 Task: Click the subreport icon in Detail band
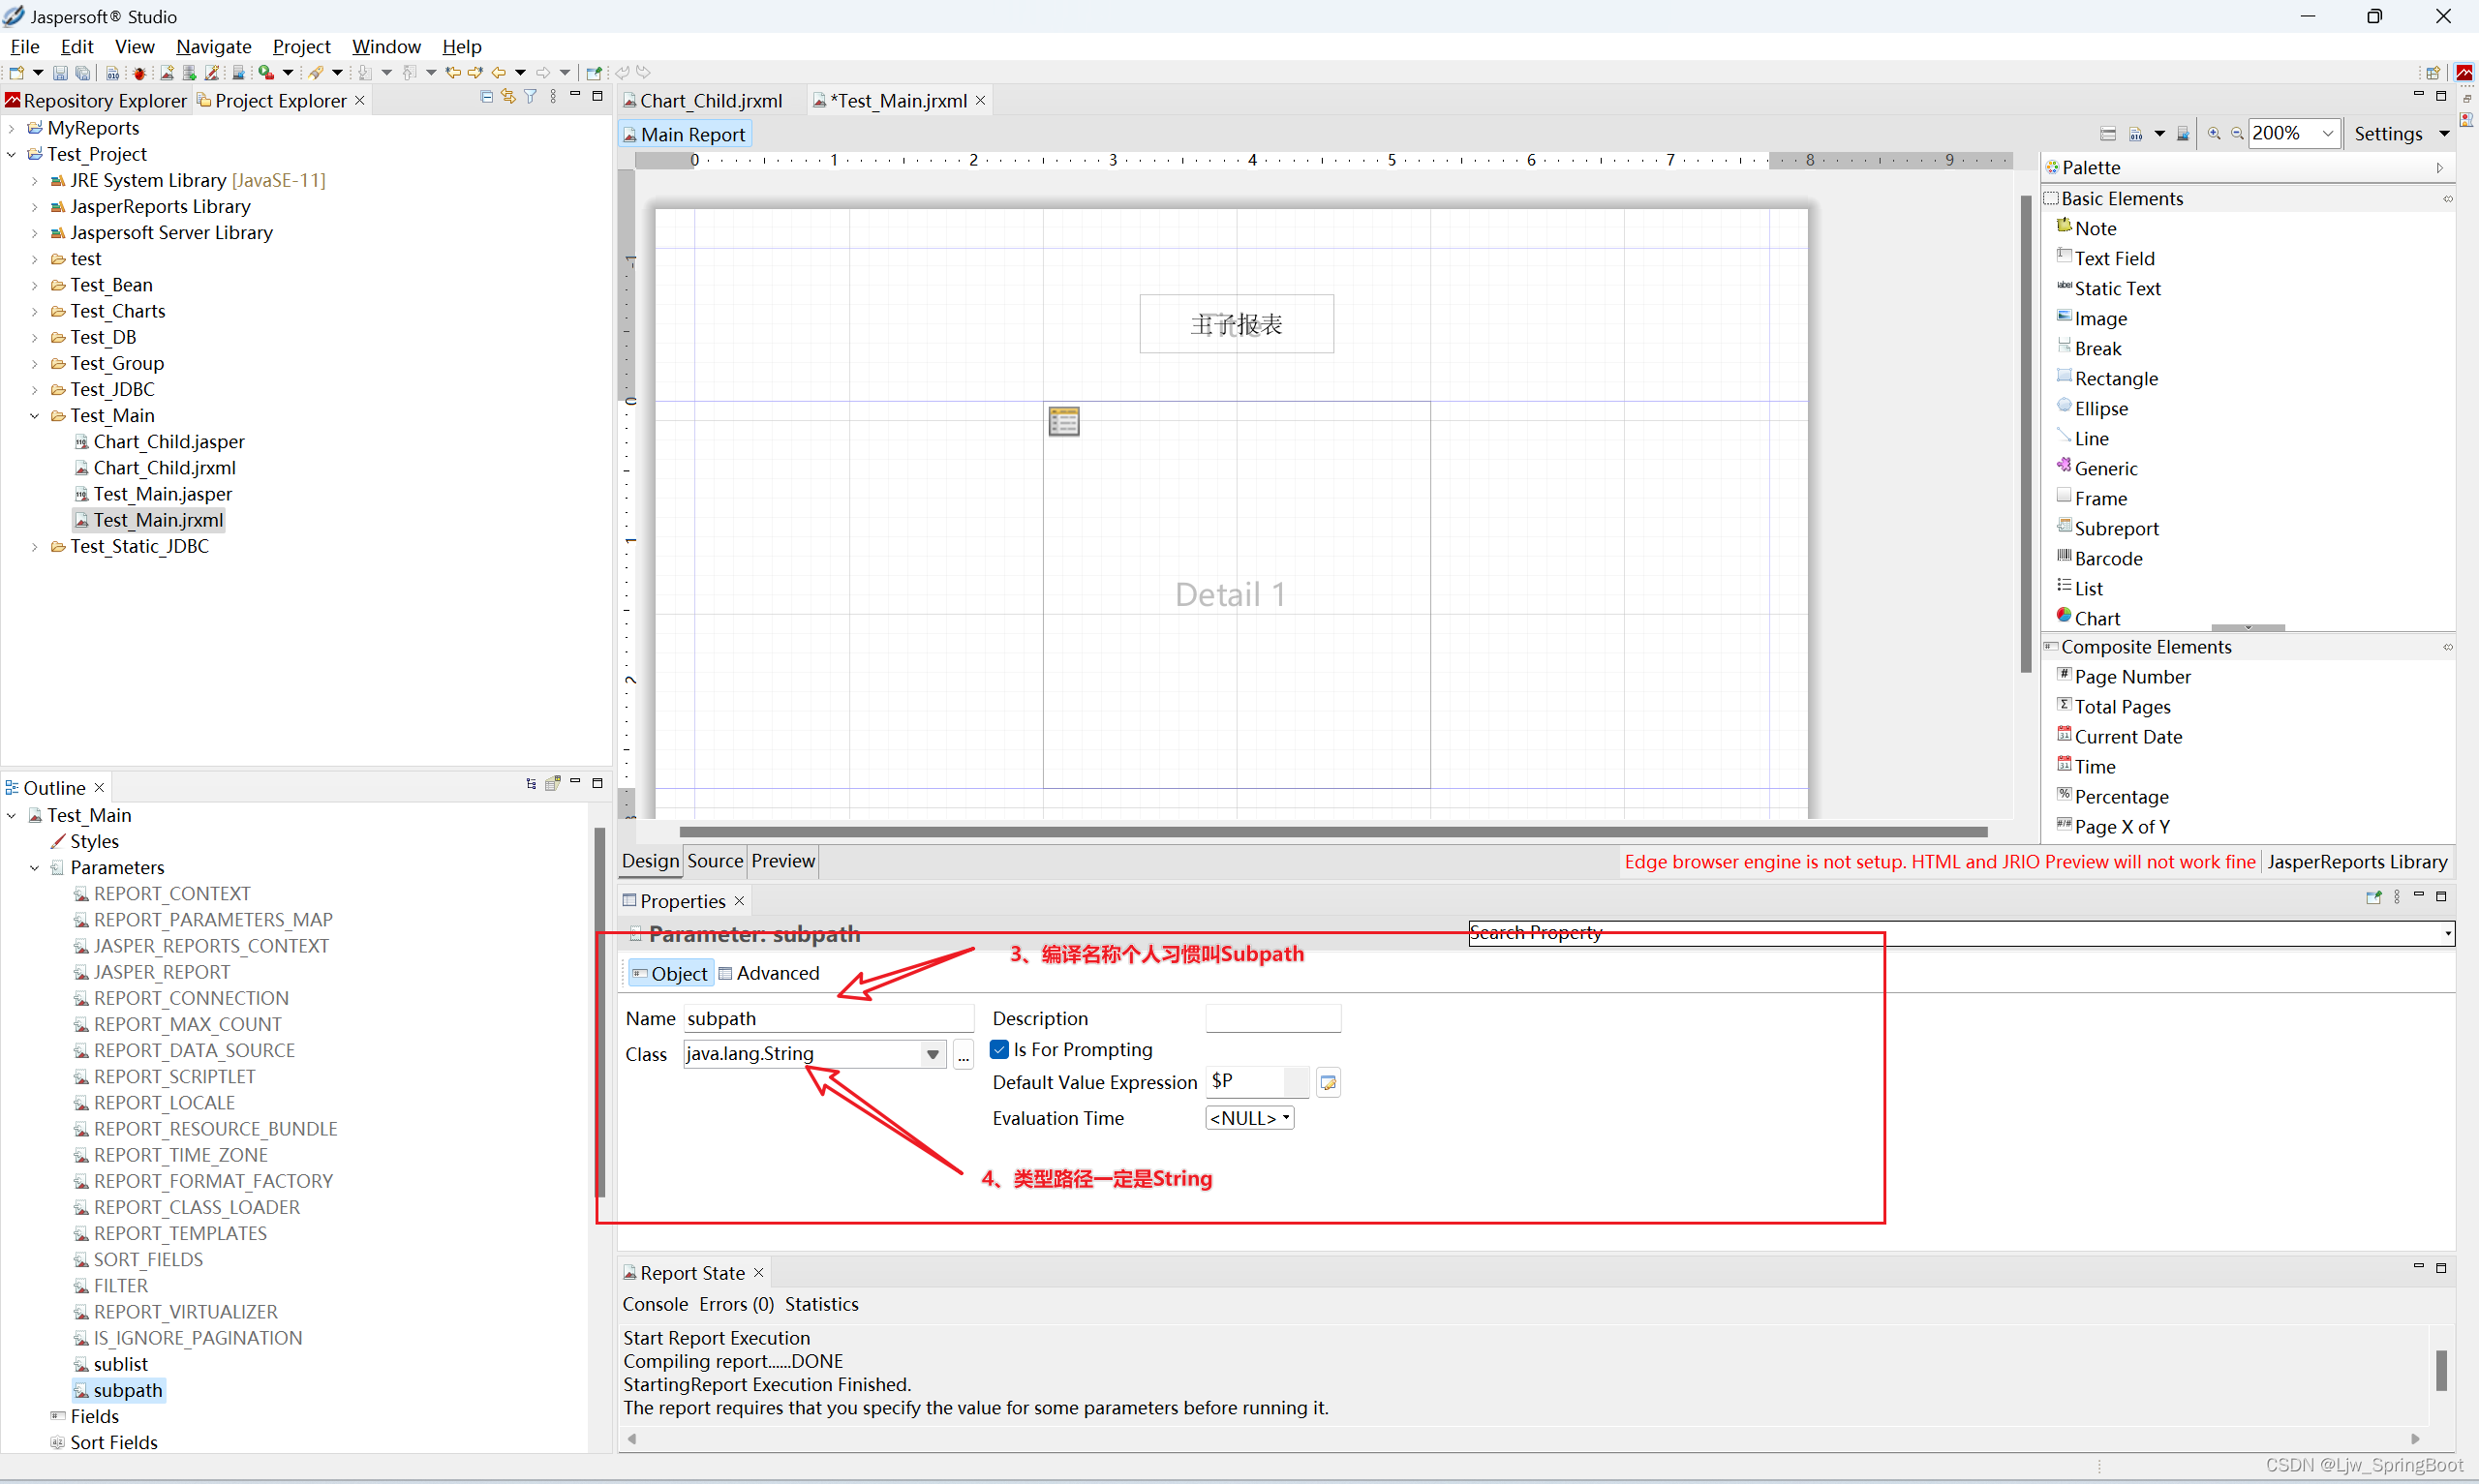(1063, 421)
